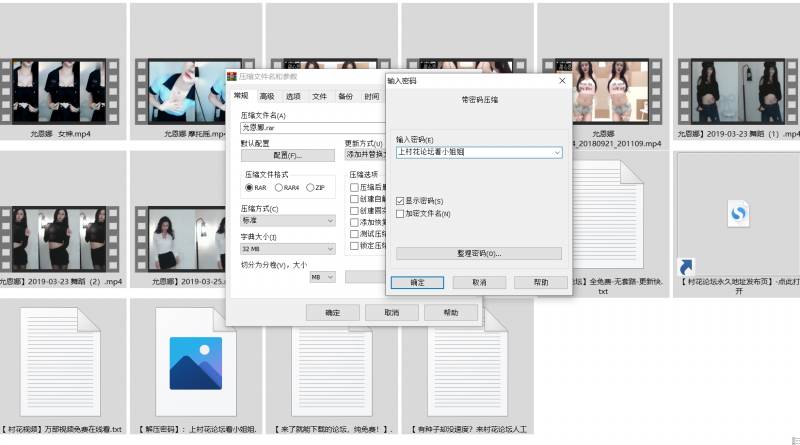Open the 允恩娜 摩托摇.mp4 video icon

tap(196, 90)
